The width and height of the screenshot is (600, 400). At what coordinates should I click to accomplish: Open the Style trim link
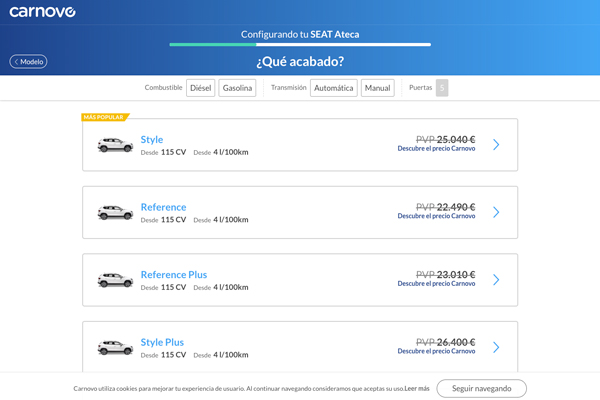[152, 139]
